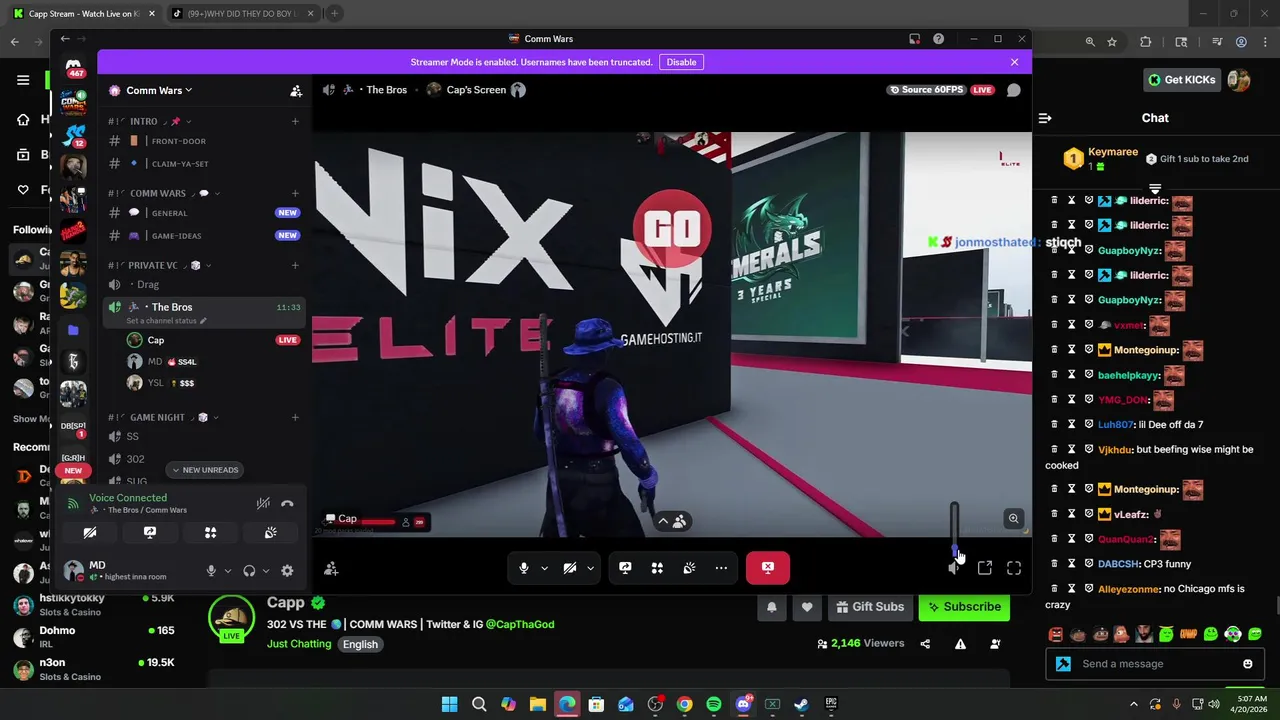Open mic options arrow in call bar
This screenshot has width=1280, height=720.
coord(544,568)
